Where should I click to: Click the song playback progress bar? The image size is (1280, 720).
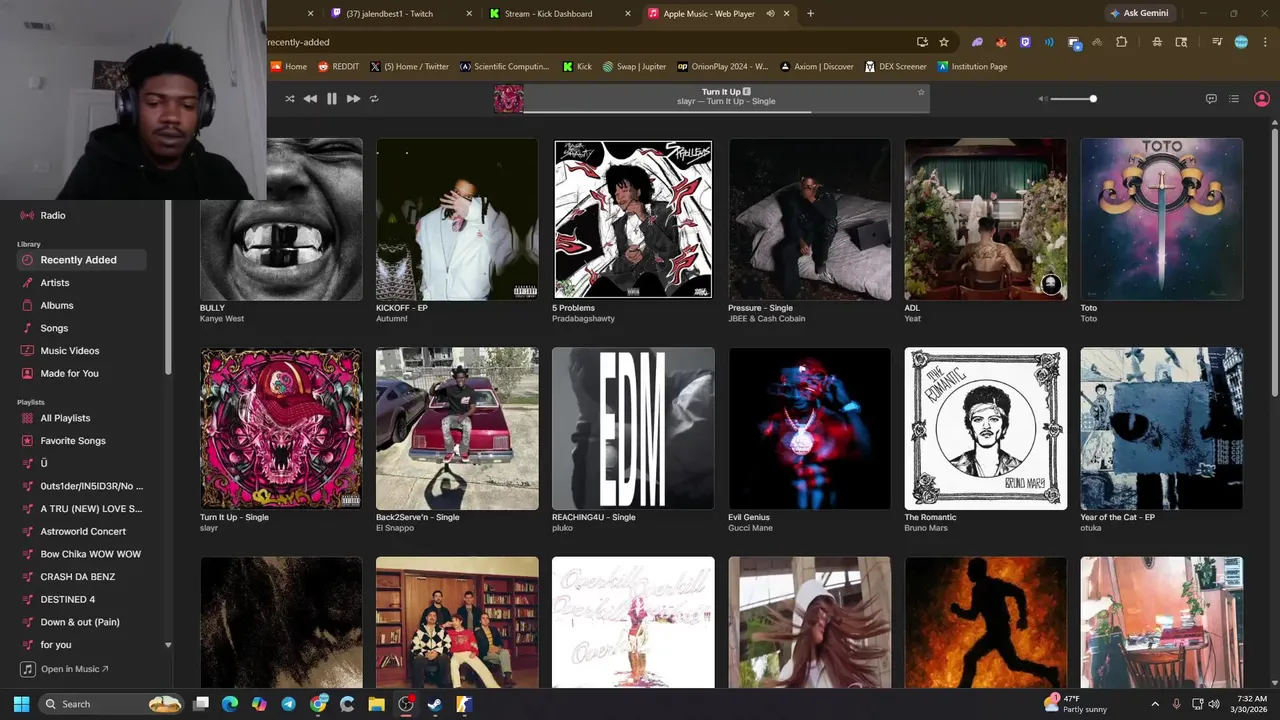click(x=726, y=111)
